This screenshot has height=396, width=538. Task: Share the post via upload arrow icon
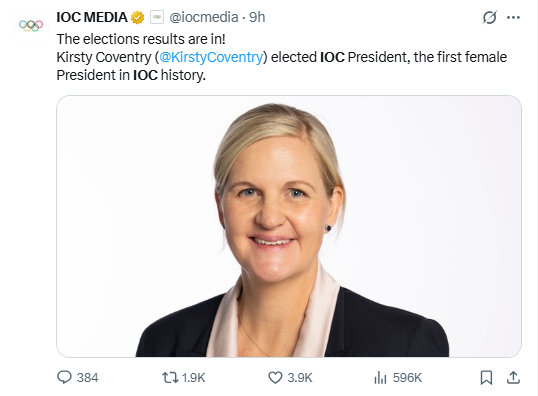point(513,377)
